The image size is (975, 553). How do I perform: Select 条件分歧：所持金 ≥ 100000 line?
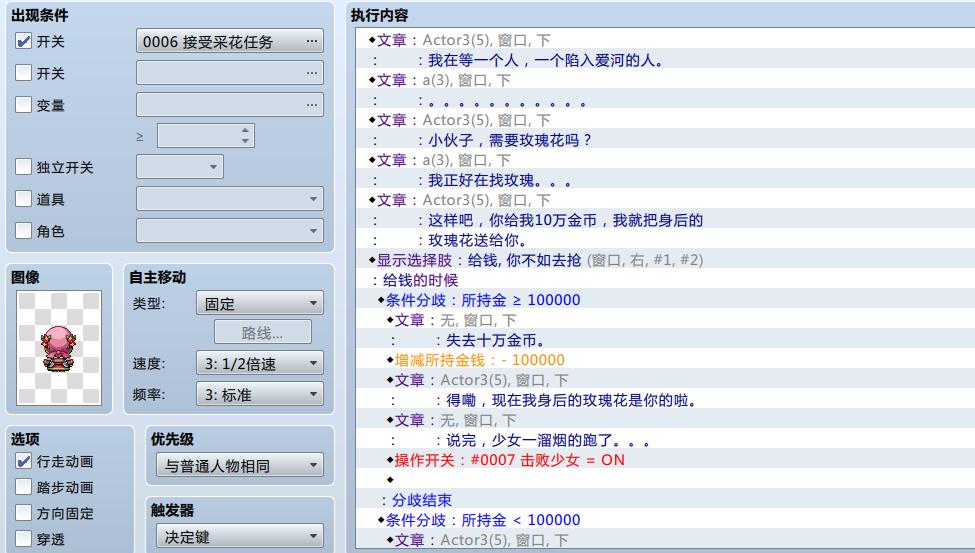665,300
